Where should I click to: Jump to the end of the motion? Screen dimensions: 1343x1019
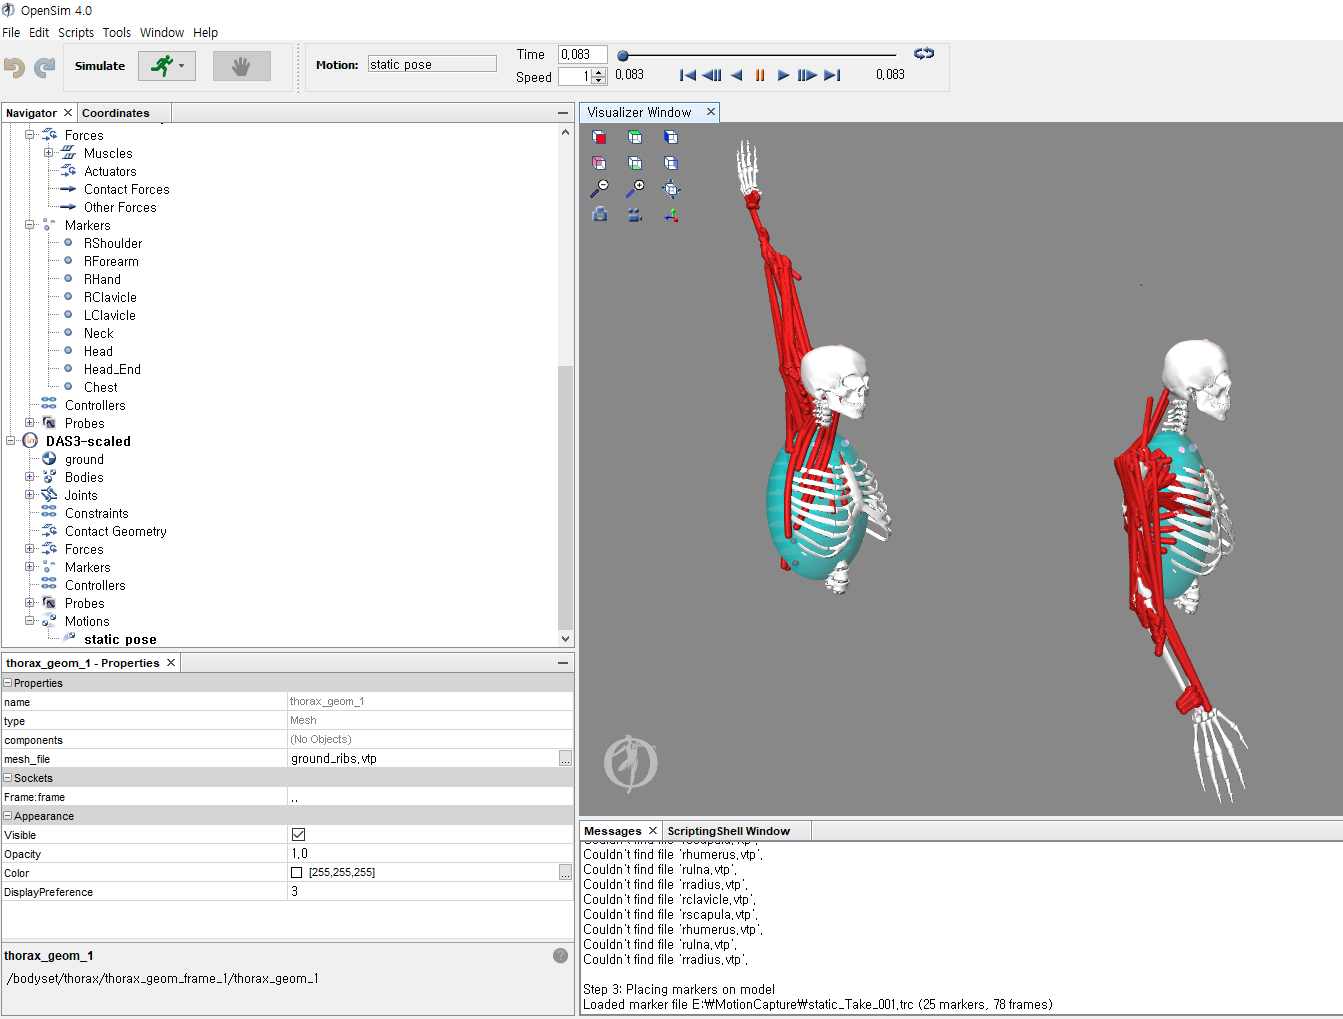tap(832, 75)
